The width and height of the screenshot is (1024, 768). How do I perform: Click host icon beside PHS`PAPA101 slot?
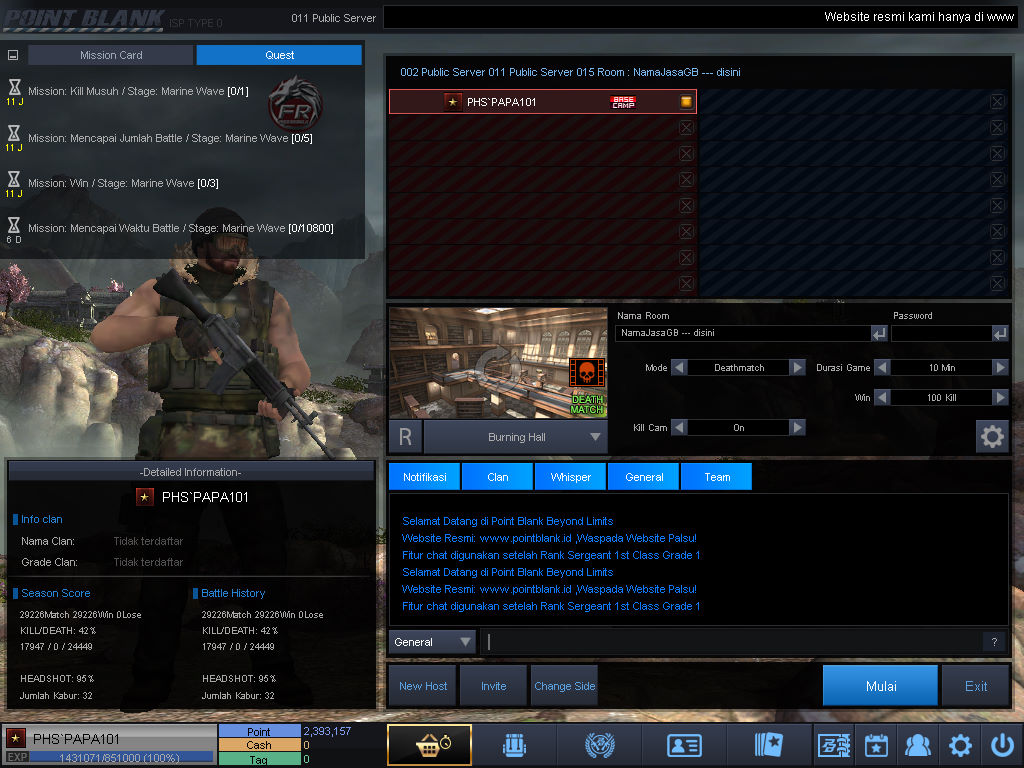[686, 101]
